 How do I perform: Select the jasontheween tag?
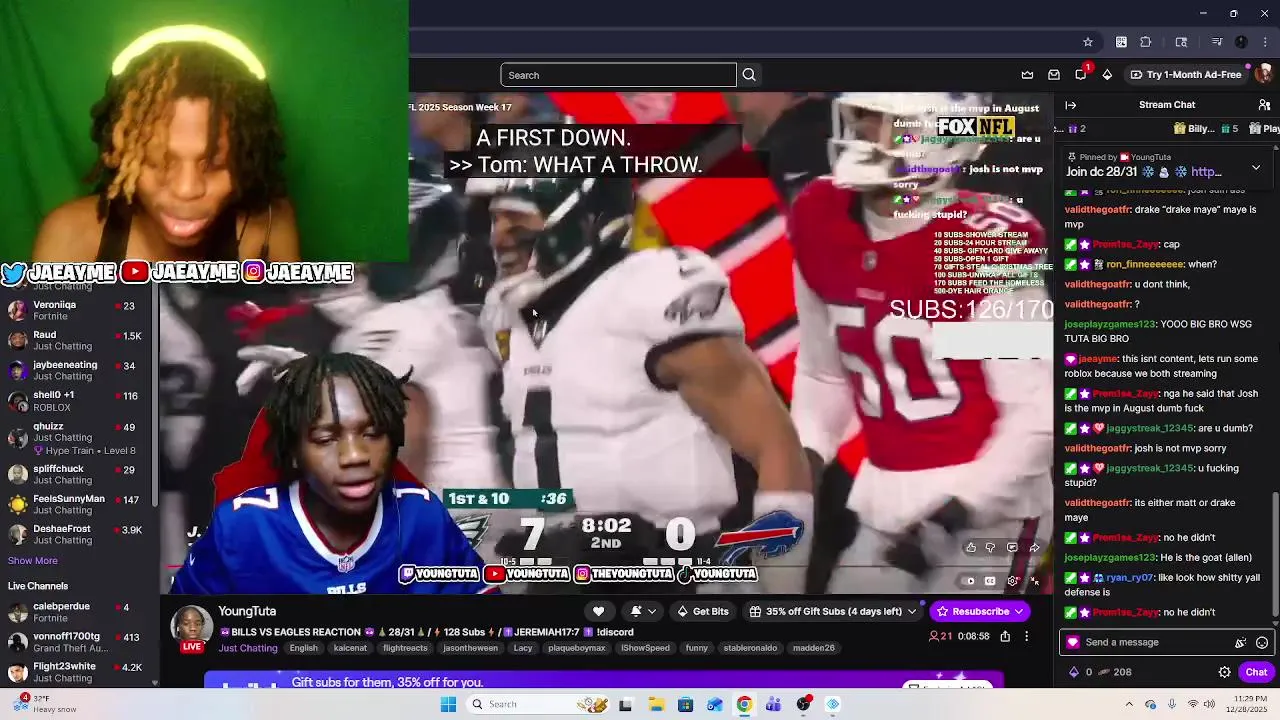click(x=470, y=648)
